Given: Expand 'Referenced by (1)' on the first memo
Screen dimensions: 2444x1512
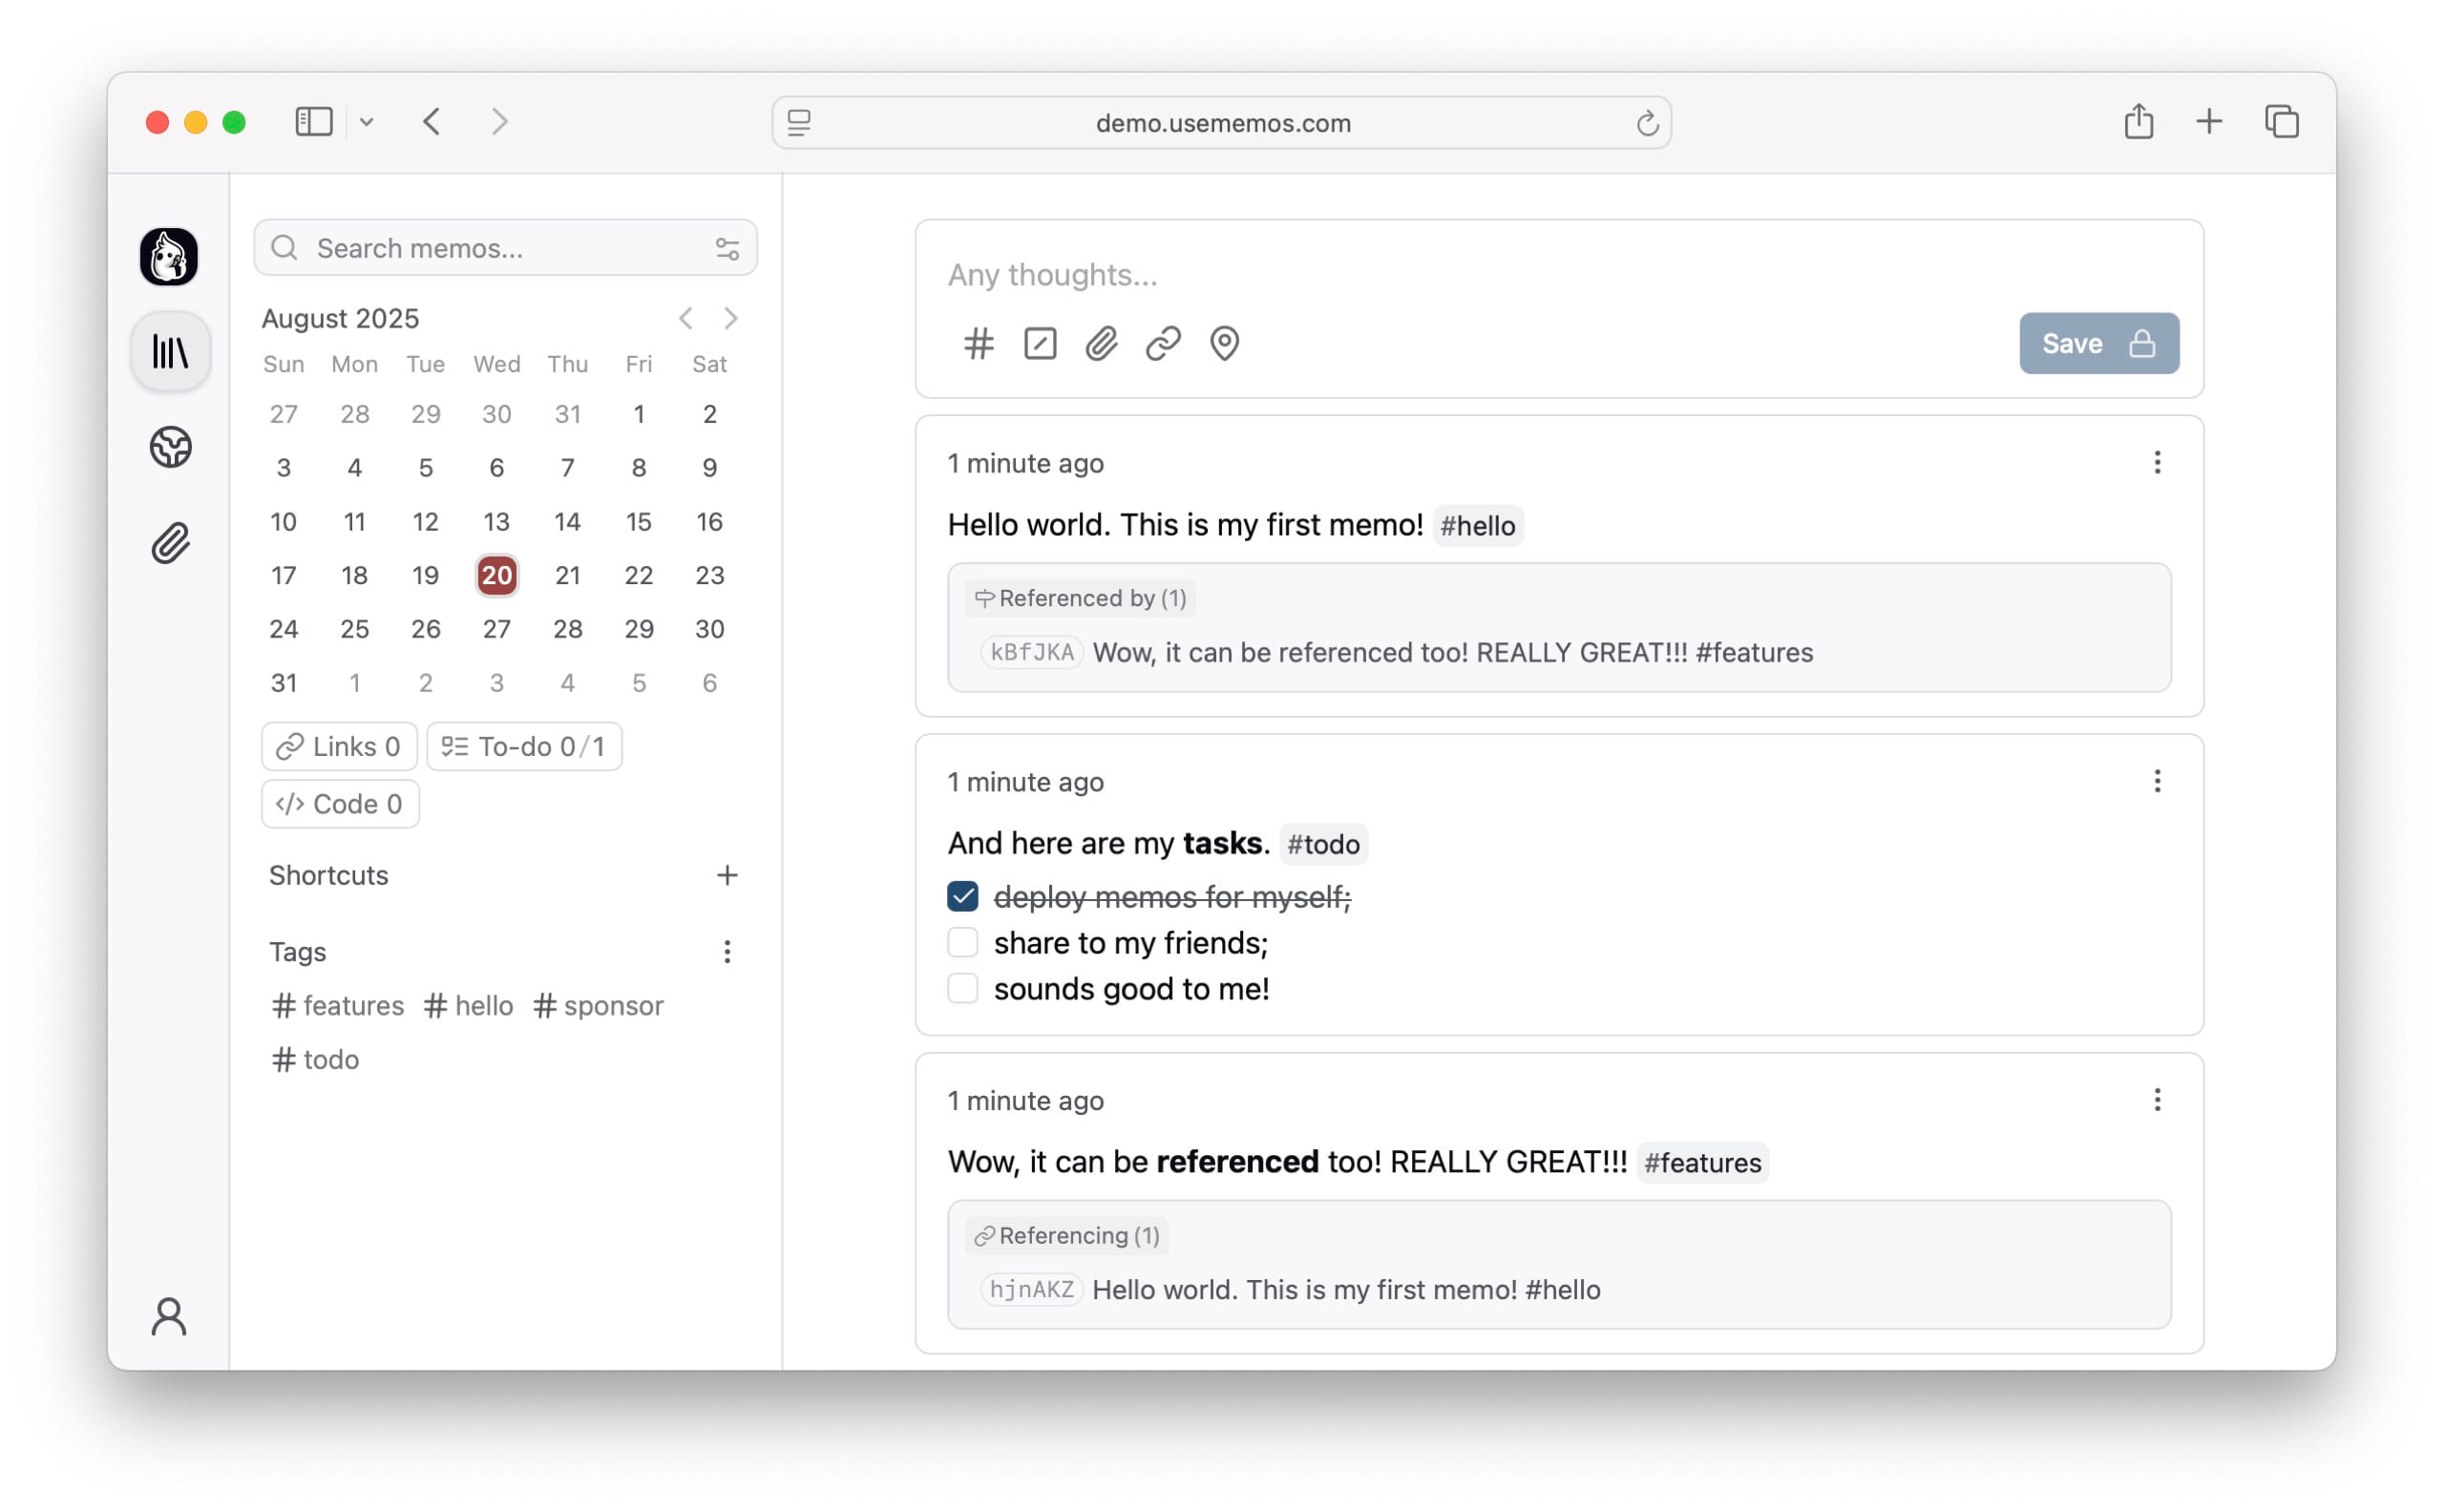Looking at the screenshot, I should (1079, 597).
